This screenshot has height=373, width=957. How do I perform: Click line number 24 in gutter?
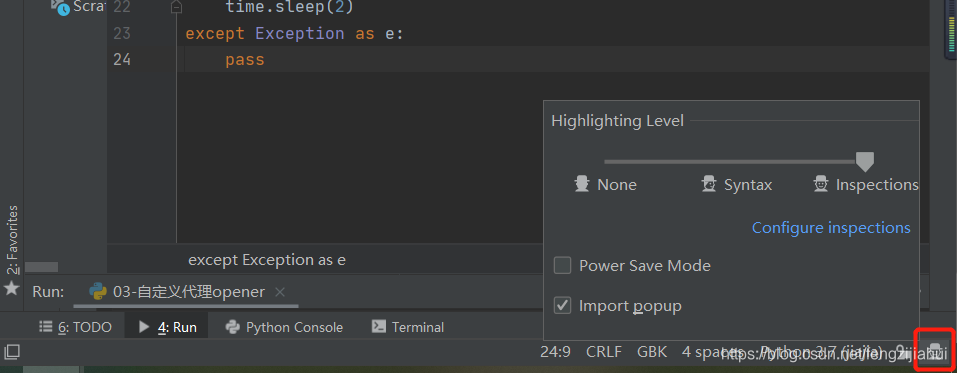click(122, 60)
